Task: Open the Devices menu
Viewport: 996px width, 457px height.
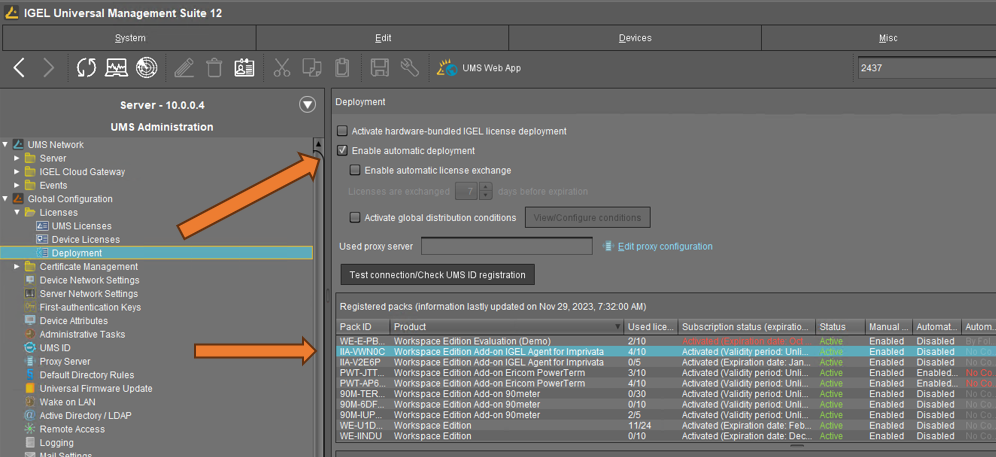Action: (635, 38)
